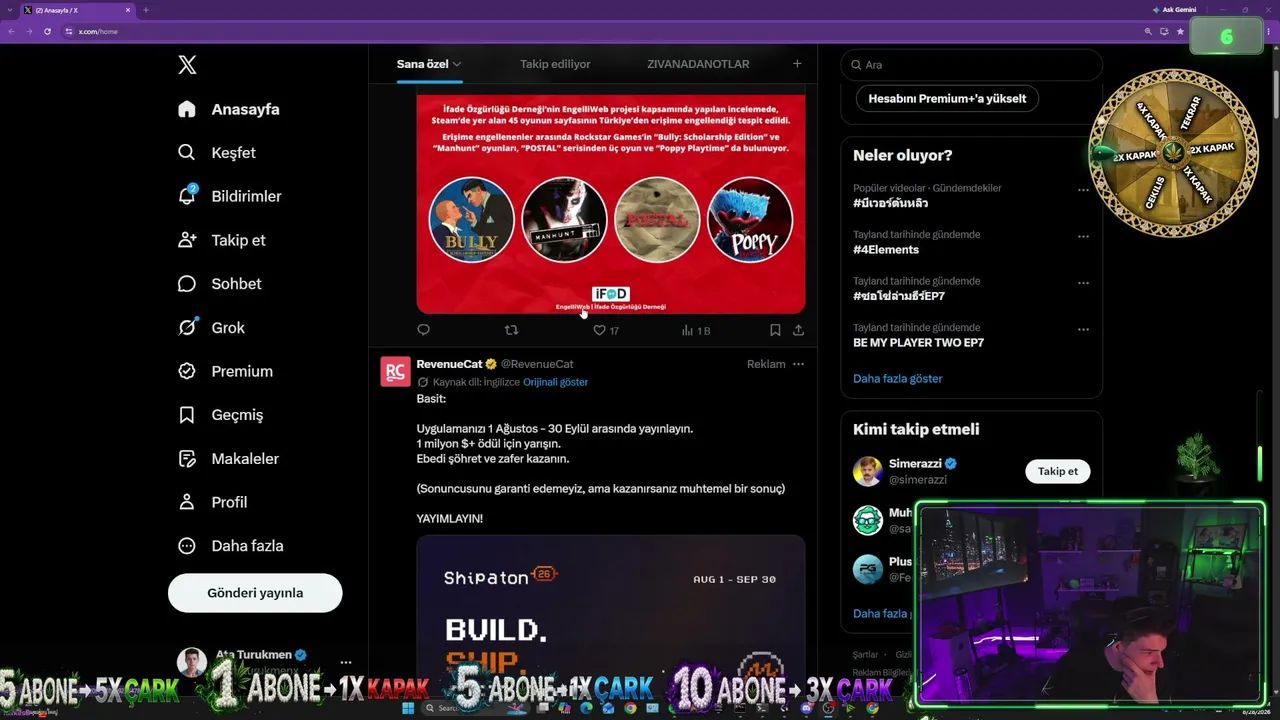This screenshot has height=720, width=1280.
Task: View analytics showing 1 B views
Action: pyautogui.click(x=695, y=330)
